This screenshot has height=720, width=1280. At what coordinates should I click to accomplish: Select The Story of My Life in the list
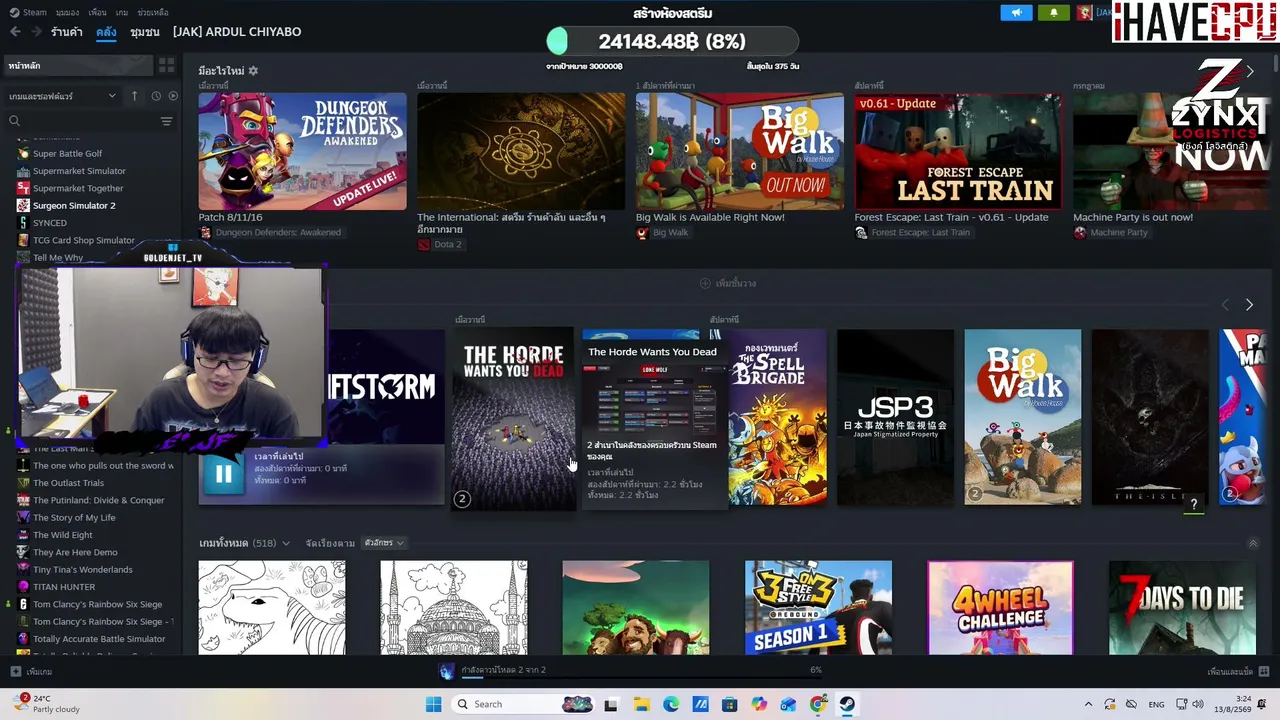tap(74, 518)
